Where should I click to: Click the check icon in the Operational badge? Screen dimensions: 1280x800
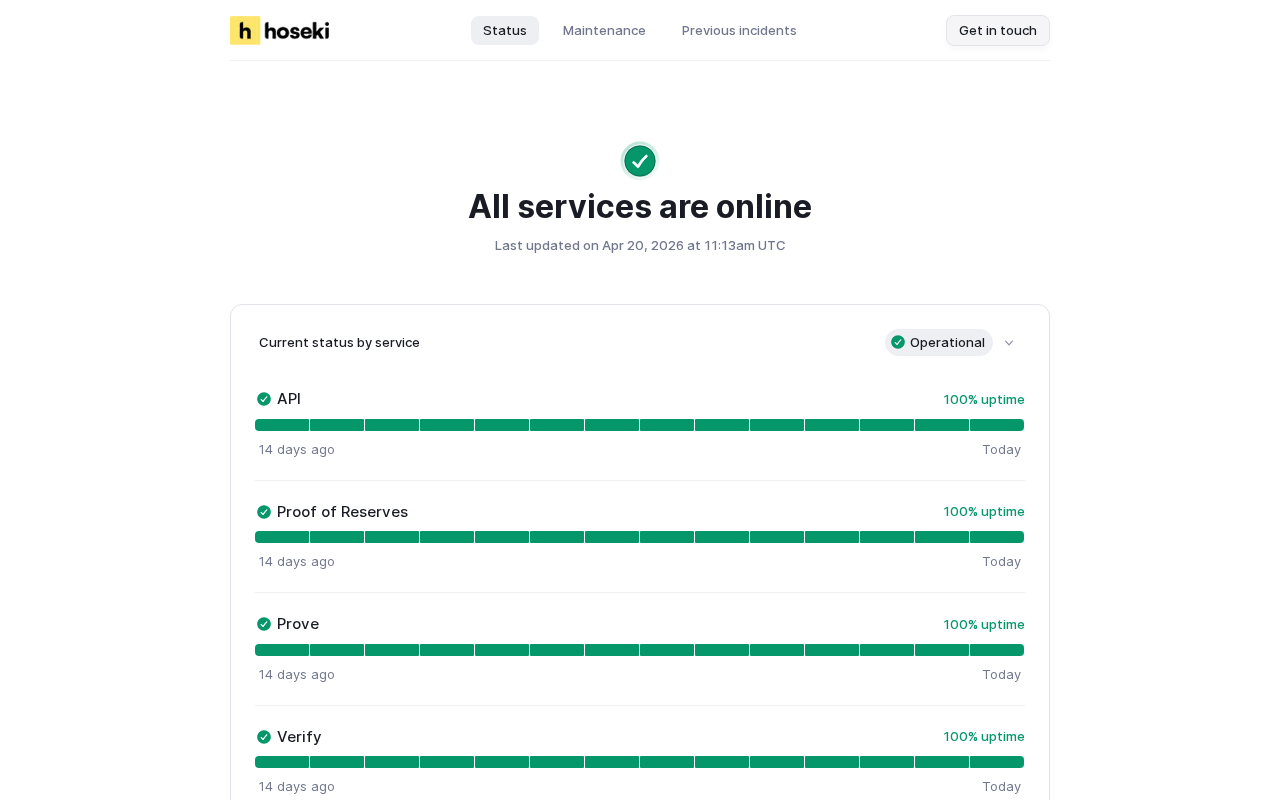898,342
